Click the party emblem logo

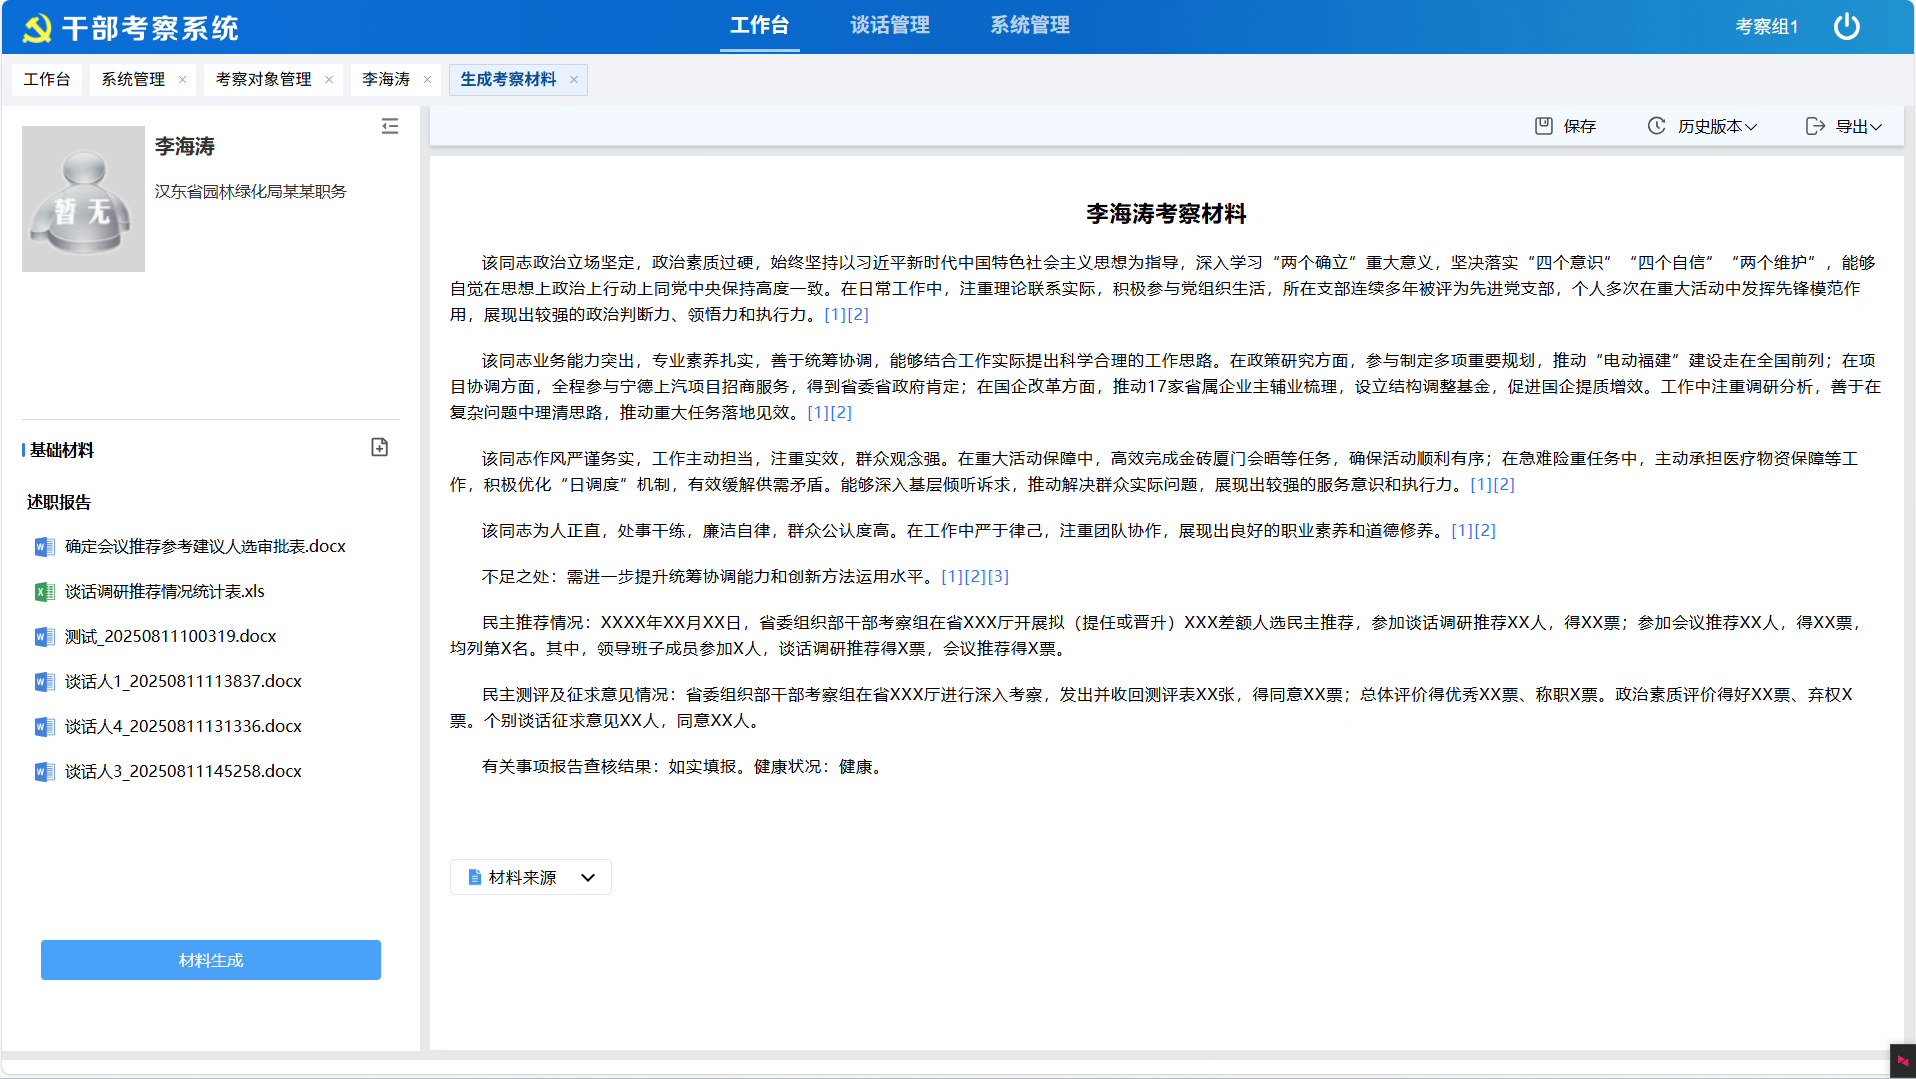37,28
